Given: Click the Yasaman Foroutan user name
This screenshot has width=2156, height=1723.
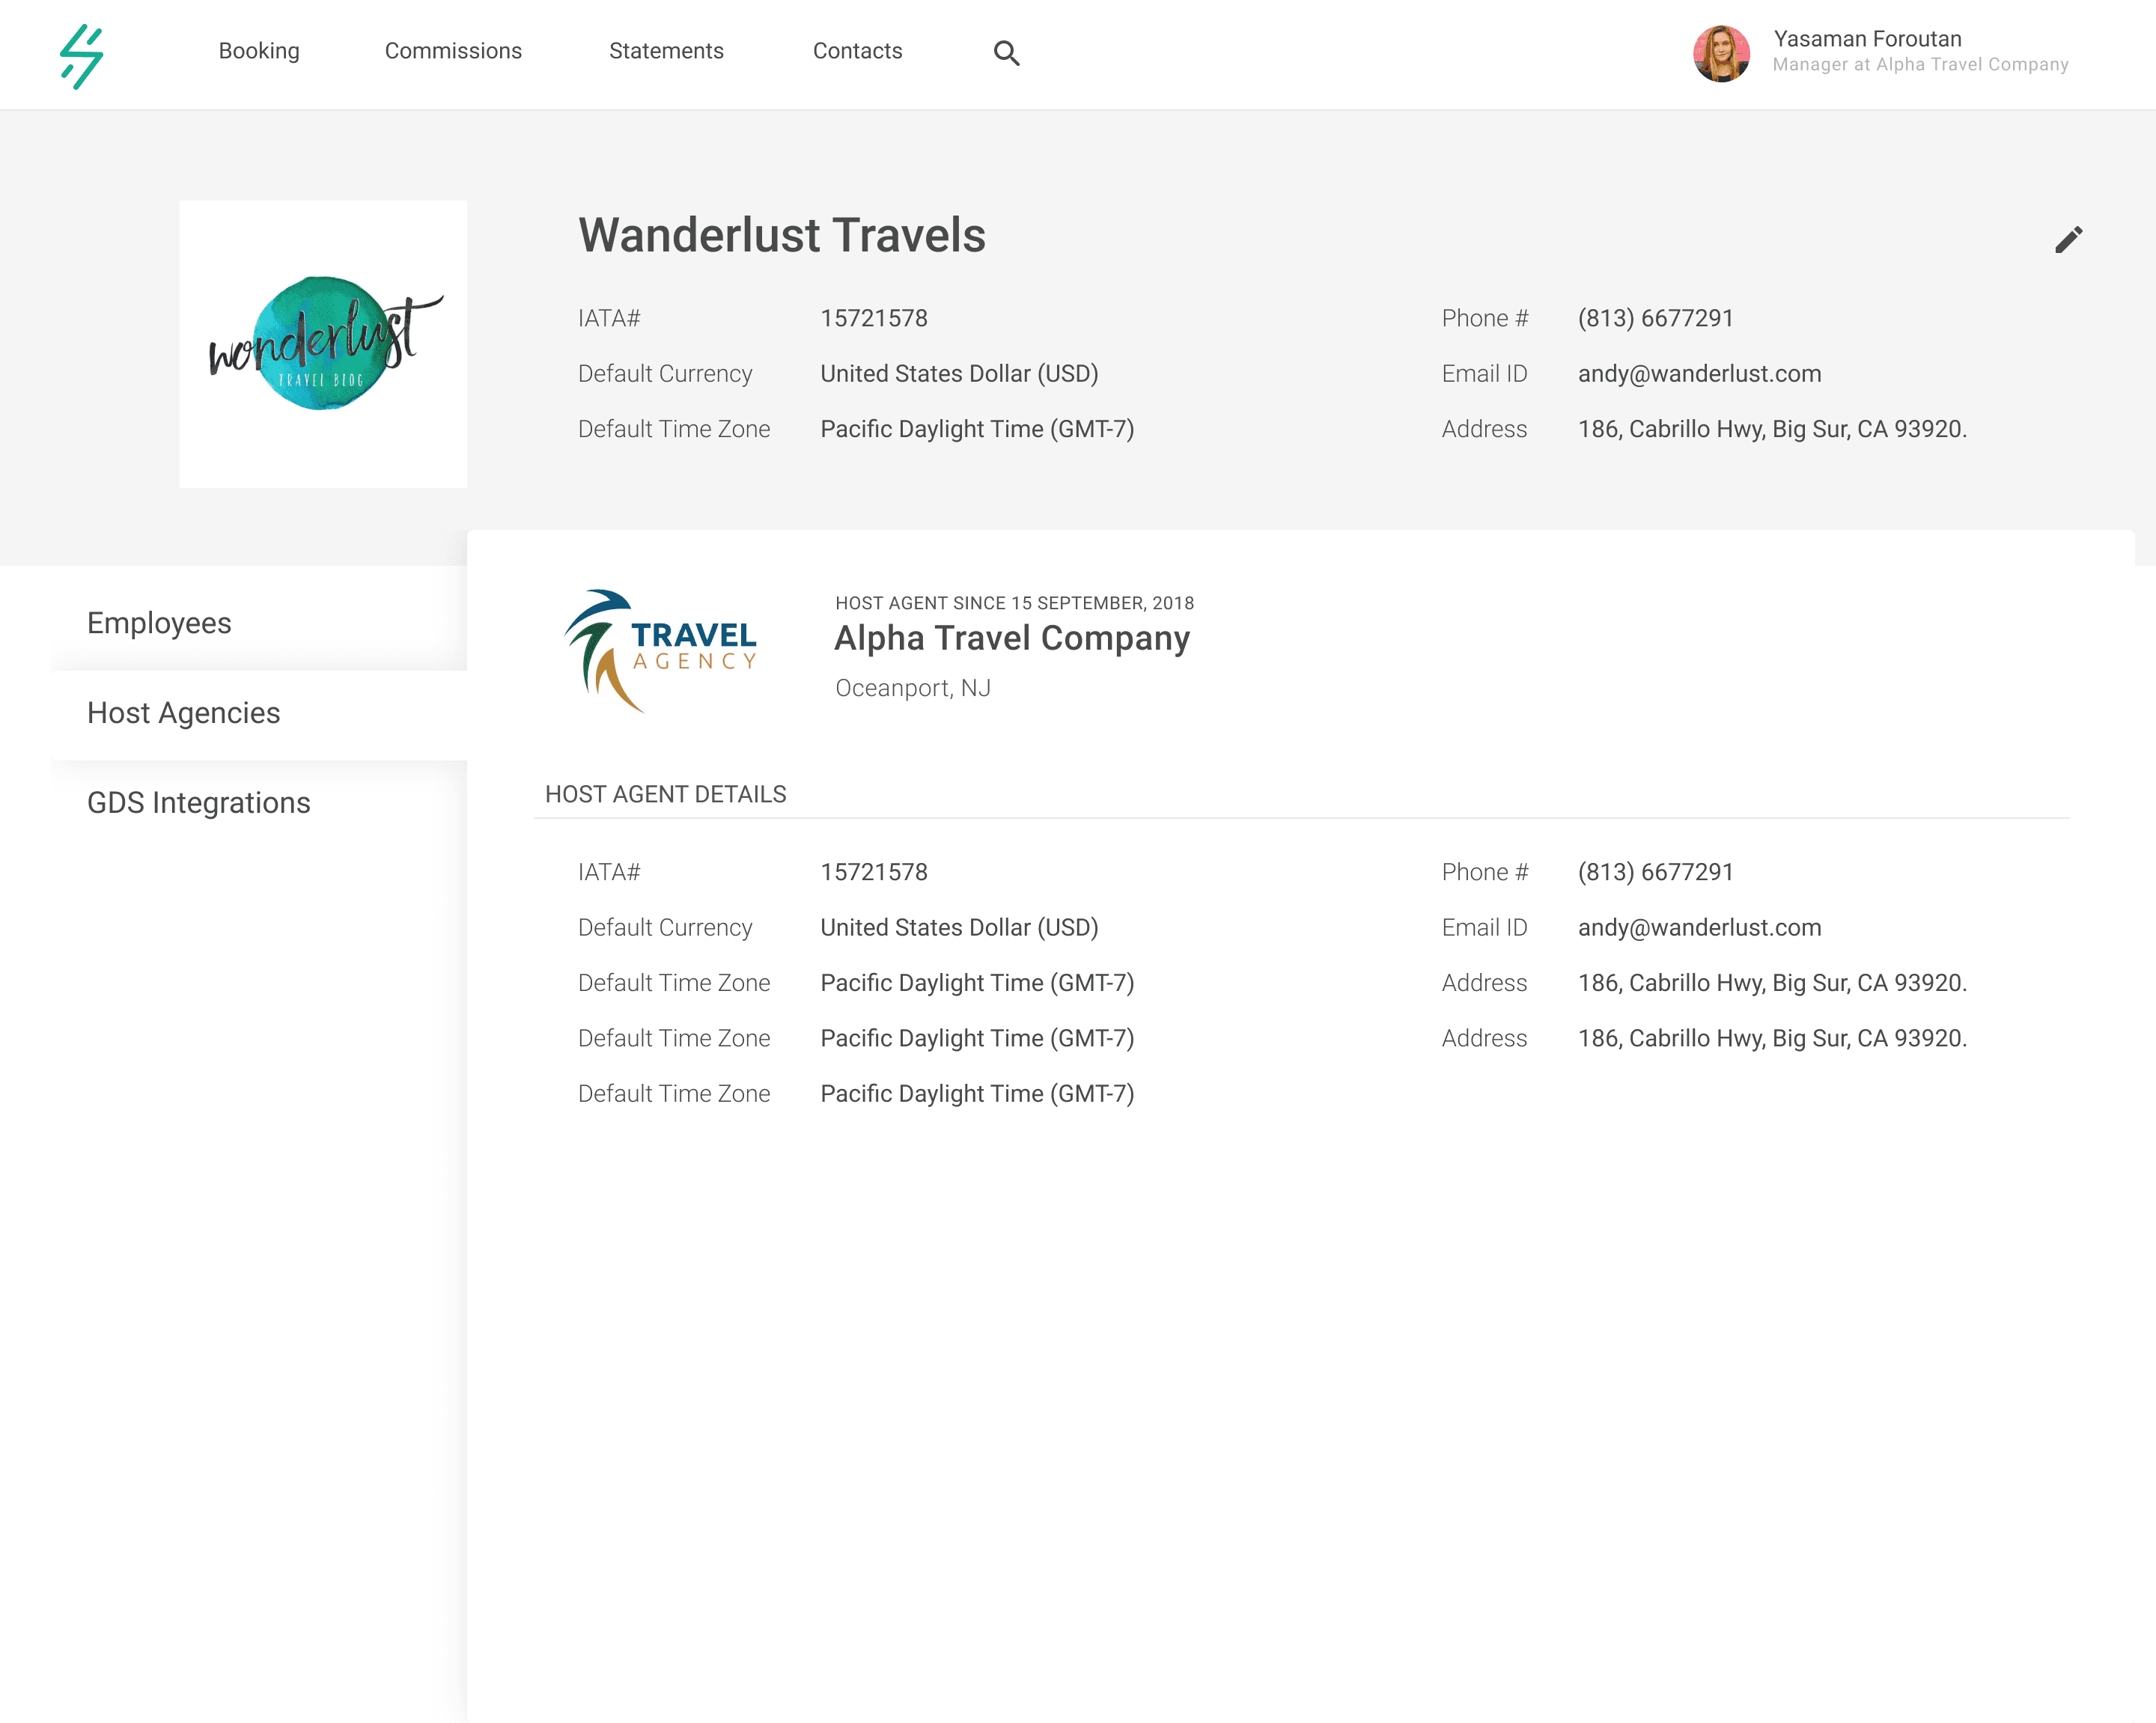Looking at the screenshot, I should click(x=1867, y=39).
